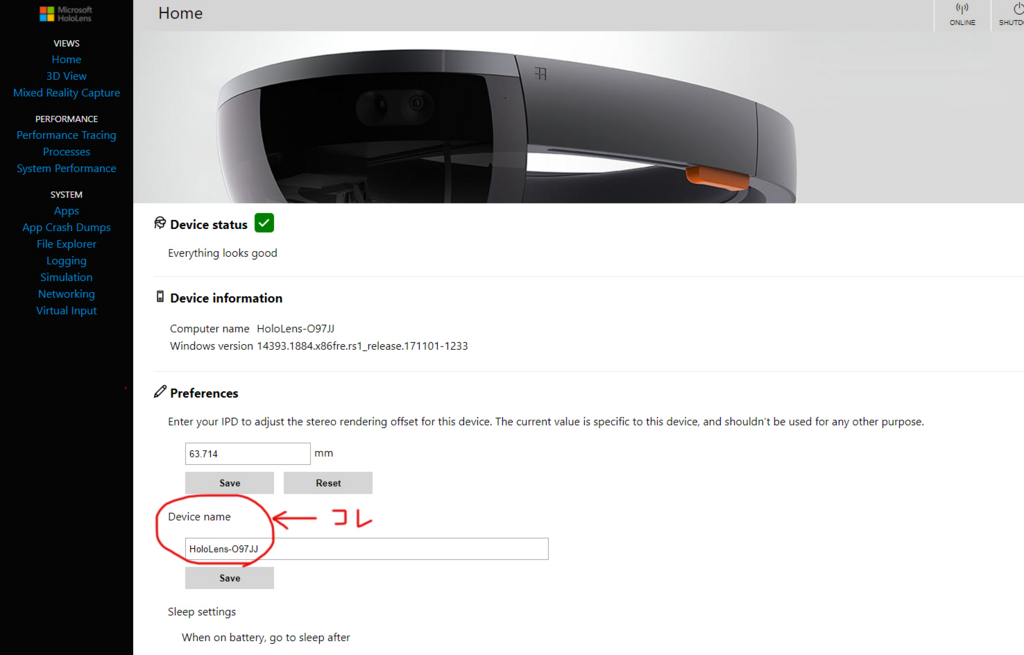
Task: Open the Logging page
Action: click(67, 261)
